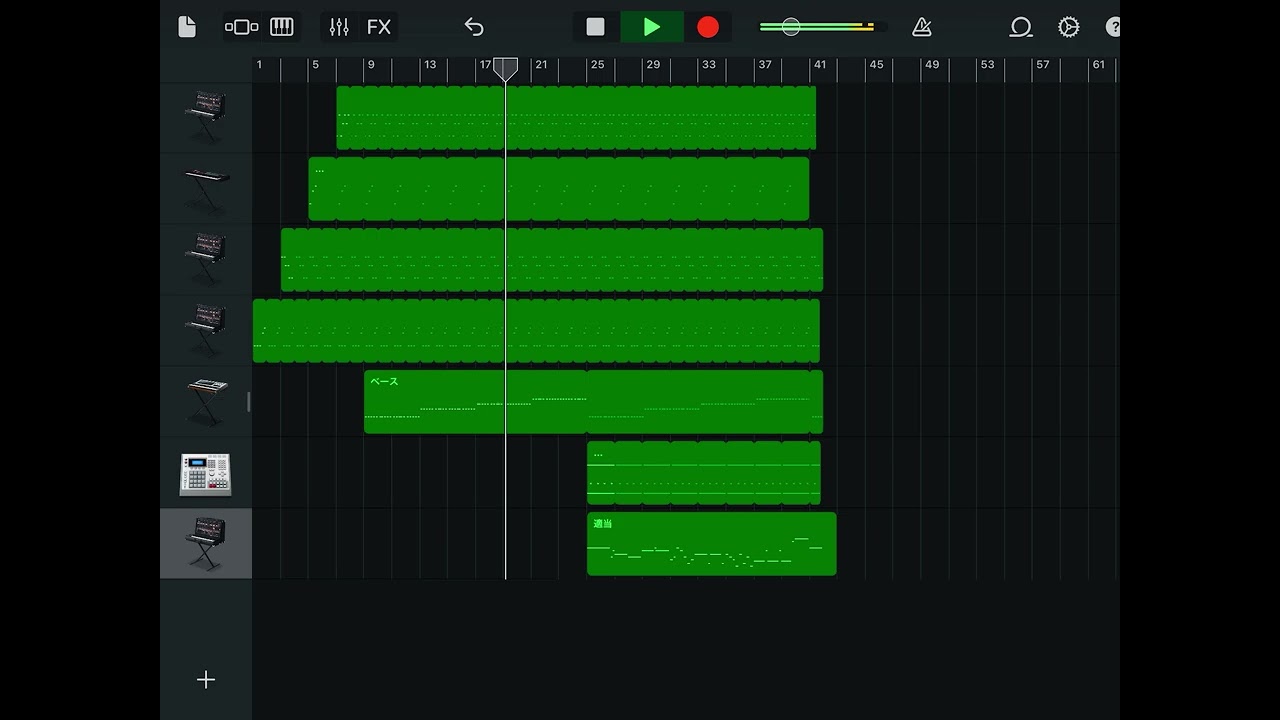This screenshot has height=720, width=1280.
Task: Jump to bar 53 on ruler
Action: (x=987, y=65)
